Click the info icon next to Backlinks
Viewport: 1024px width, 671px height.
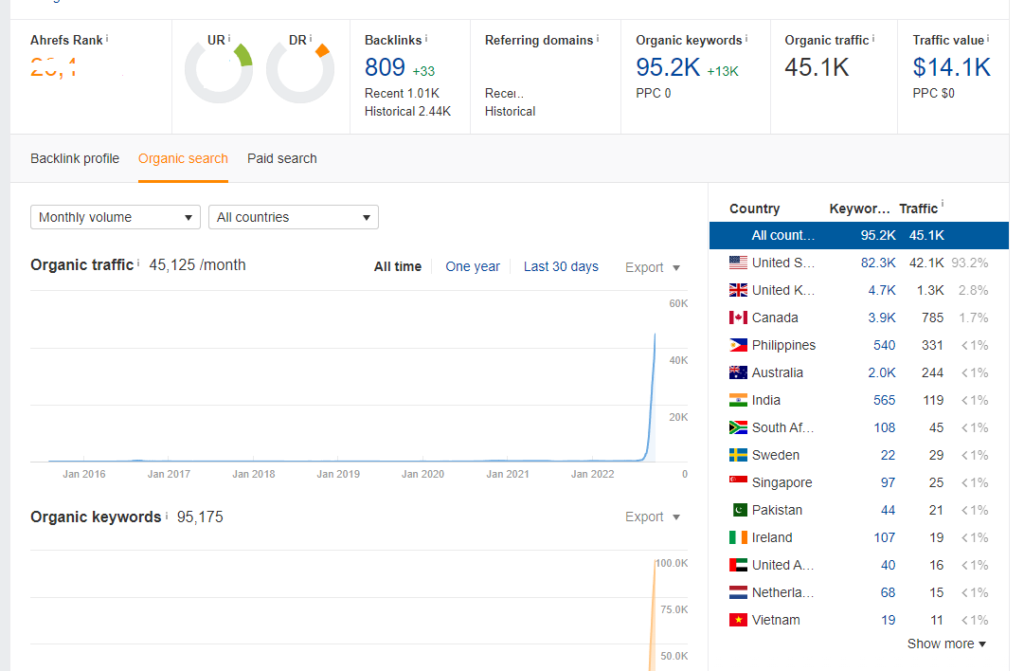(426, 38)
